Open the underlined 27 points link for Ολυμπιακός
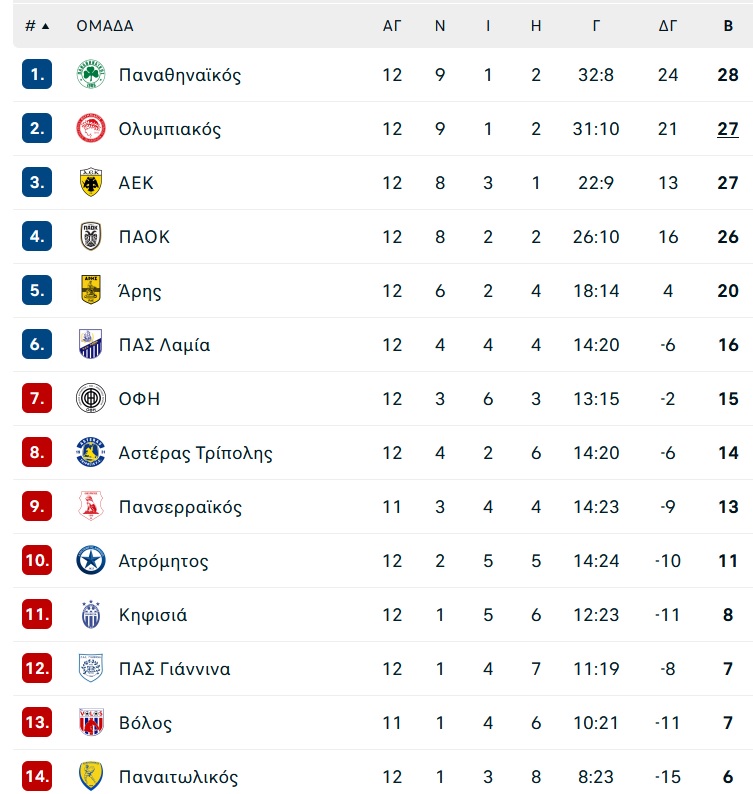This screenshot has height=794, width=753. (728, 129)
